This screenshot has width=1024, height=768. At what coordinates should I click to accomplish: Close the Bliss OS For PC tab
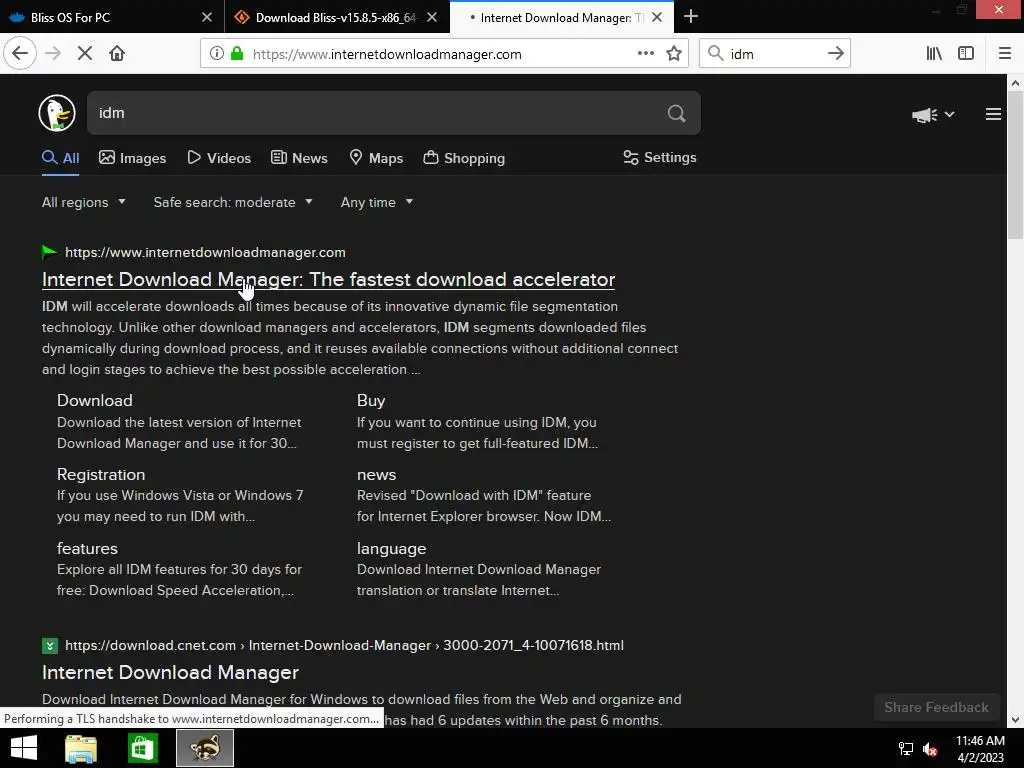(x=207, y=17)
